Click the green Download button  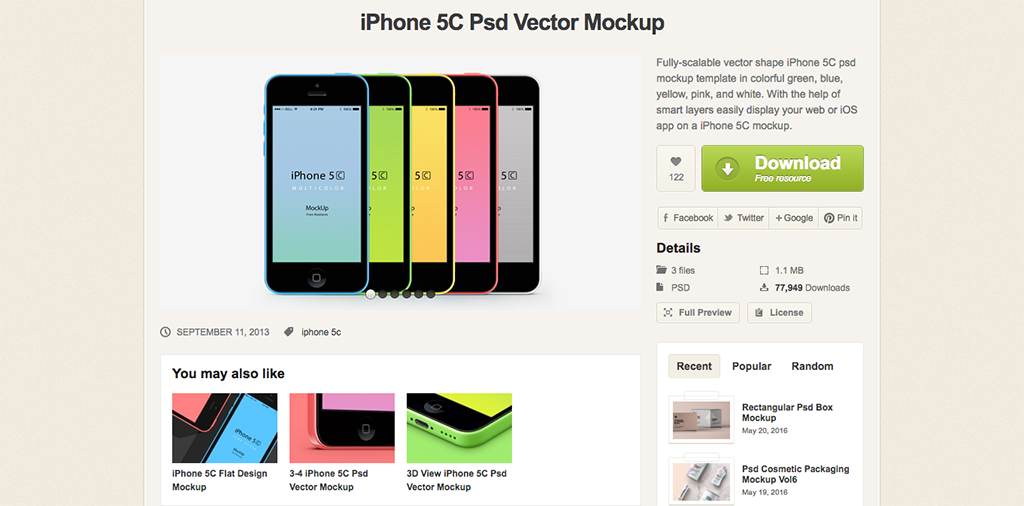point(782,168)
